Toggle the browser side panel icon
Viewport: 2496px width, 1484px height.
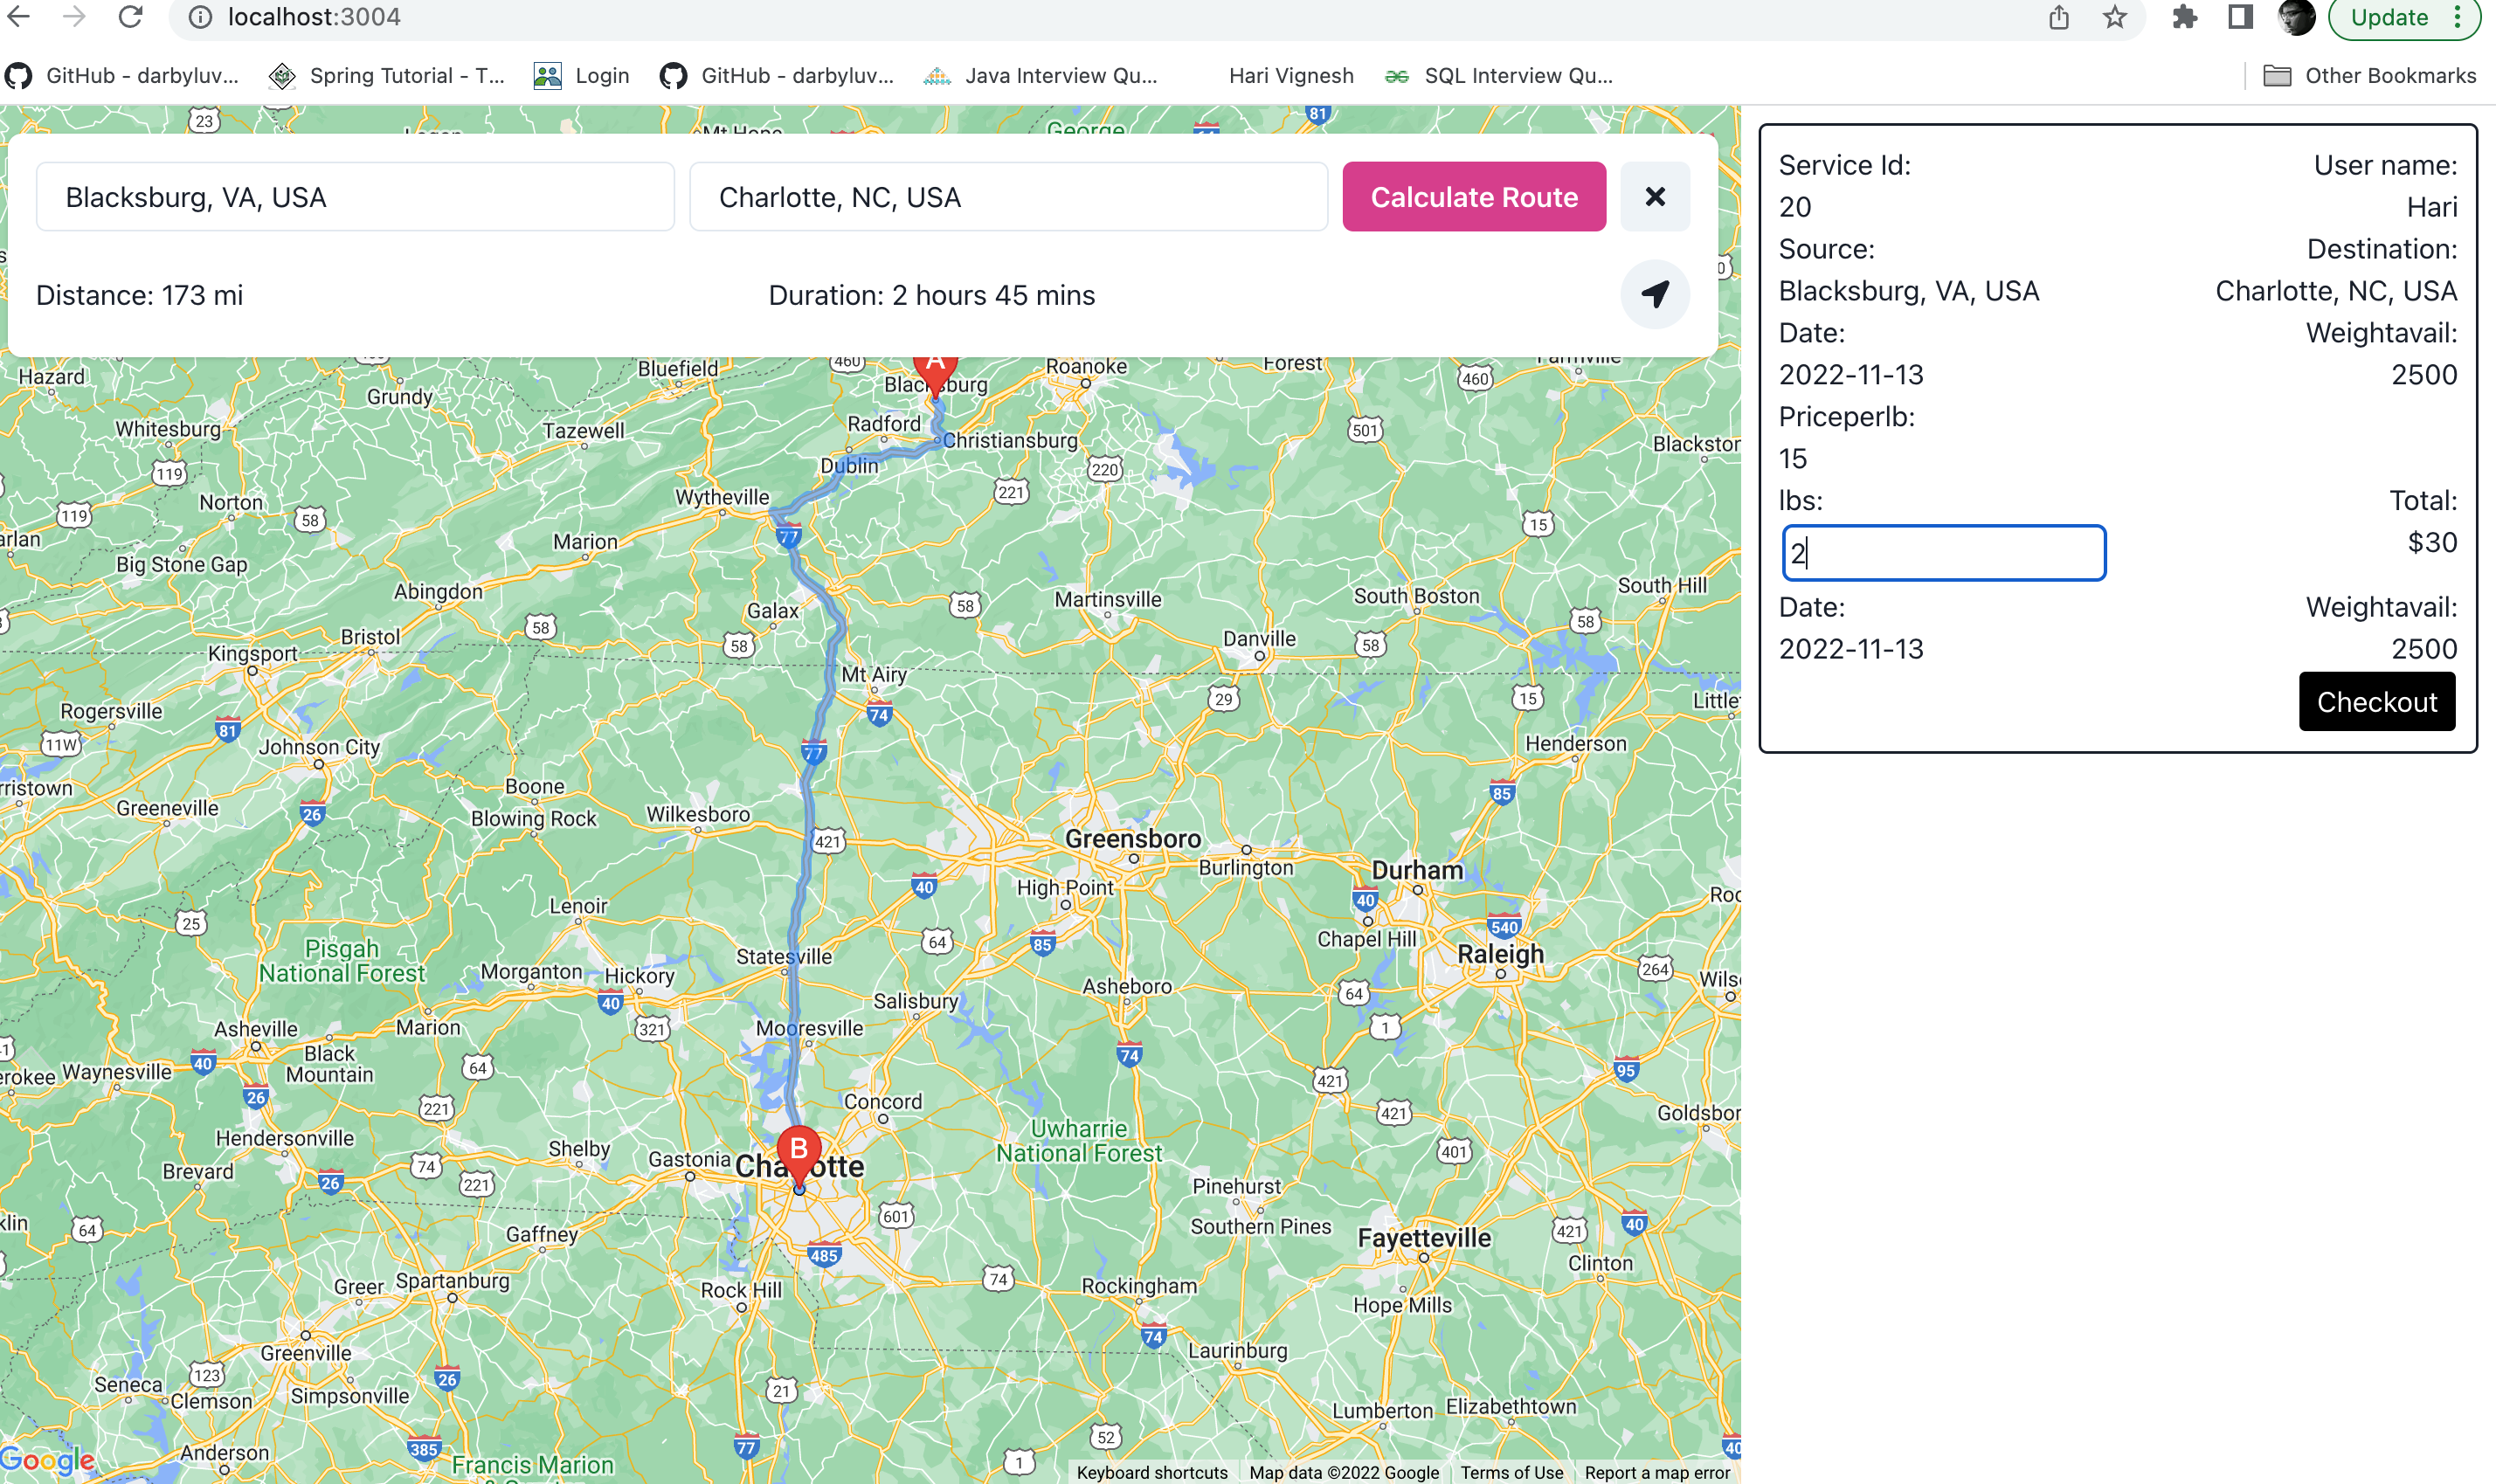click(x=2240, y=17)
